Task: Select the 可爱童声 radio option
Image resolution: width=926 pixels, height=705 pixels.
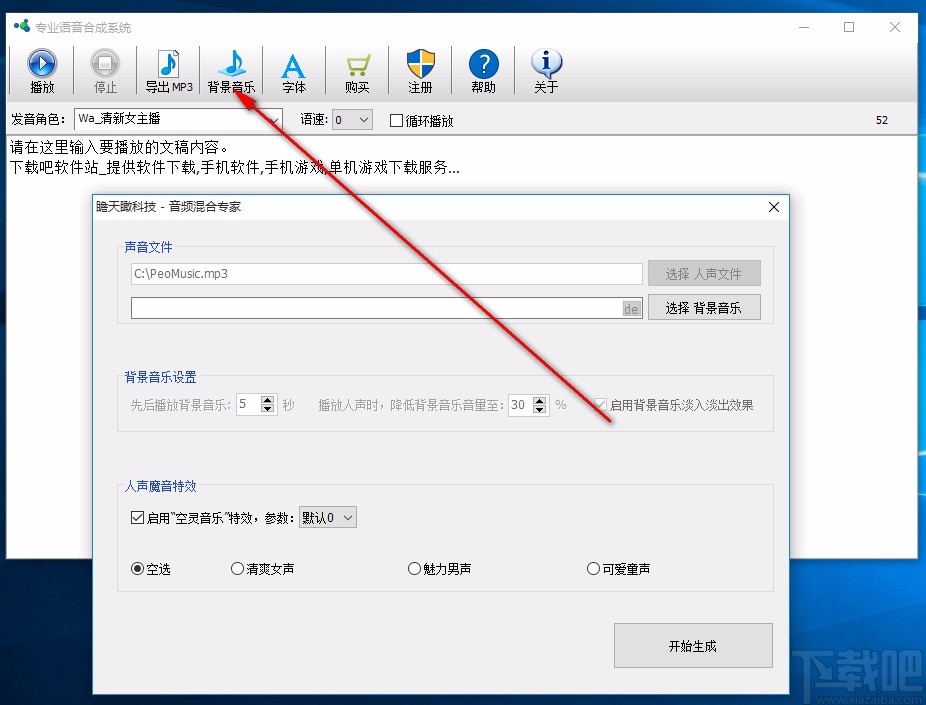Action: click(x=594, y=569)
